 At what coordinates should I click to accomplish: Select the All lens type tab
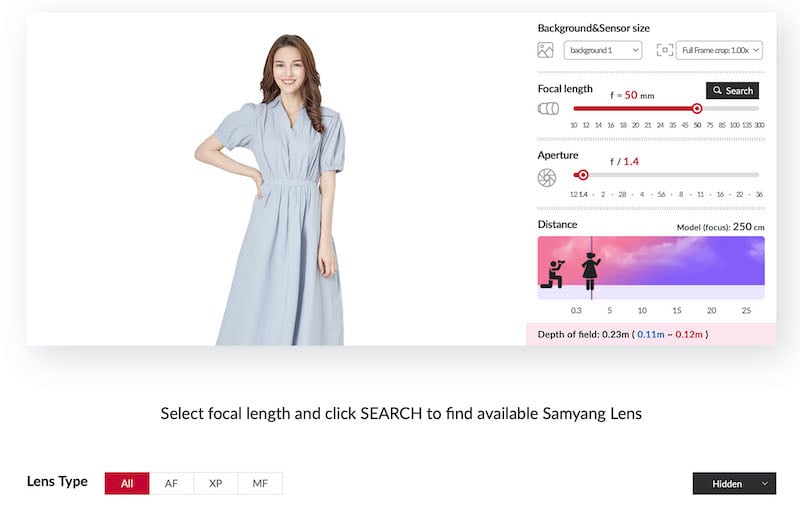(x=127, y=483)
